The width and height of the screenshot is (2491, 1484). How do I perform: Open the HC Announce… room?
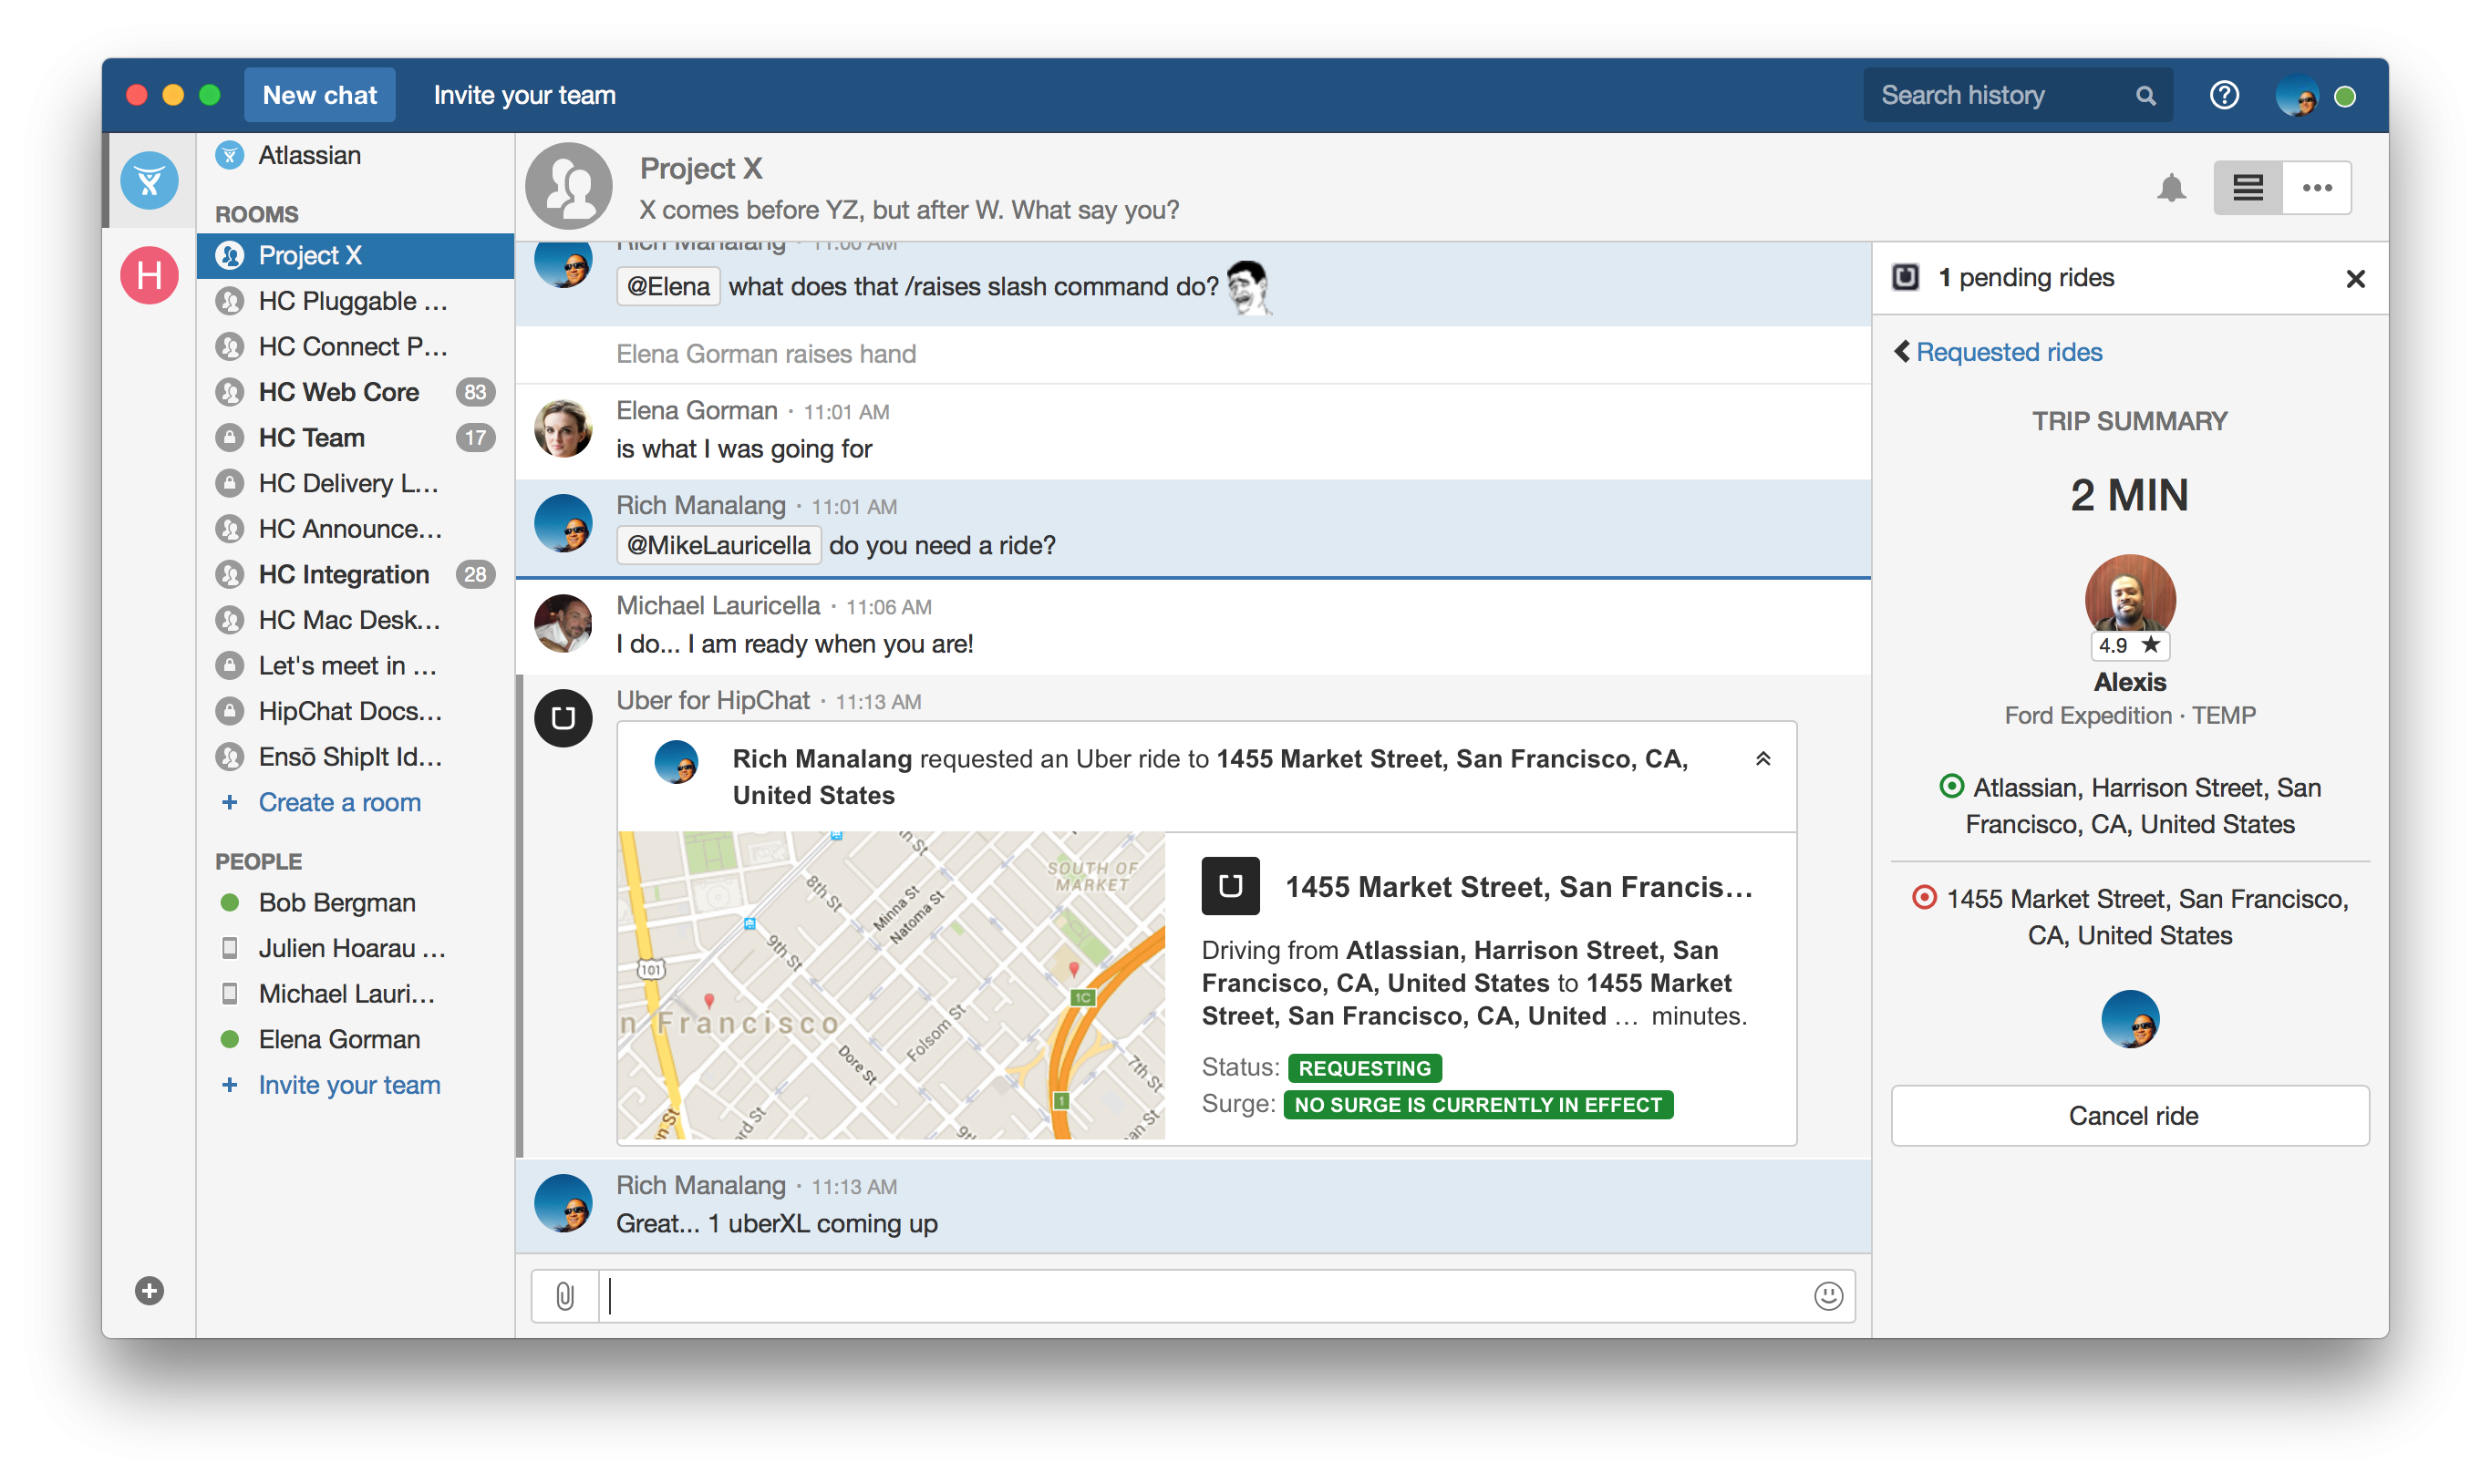pyautogui.click(x=356, y=529)
